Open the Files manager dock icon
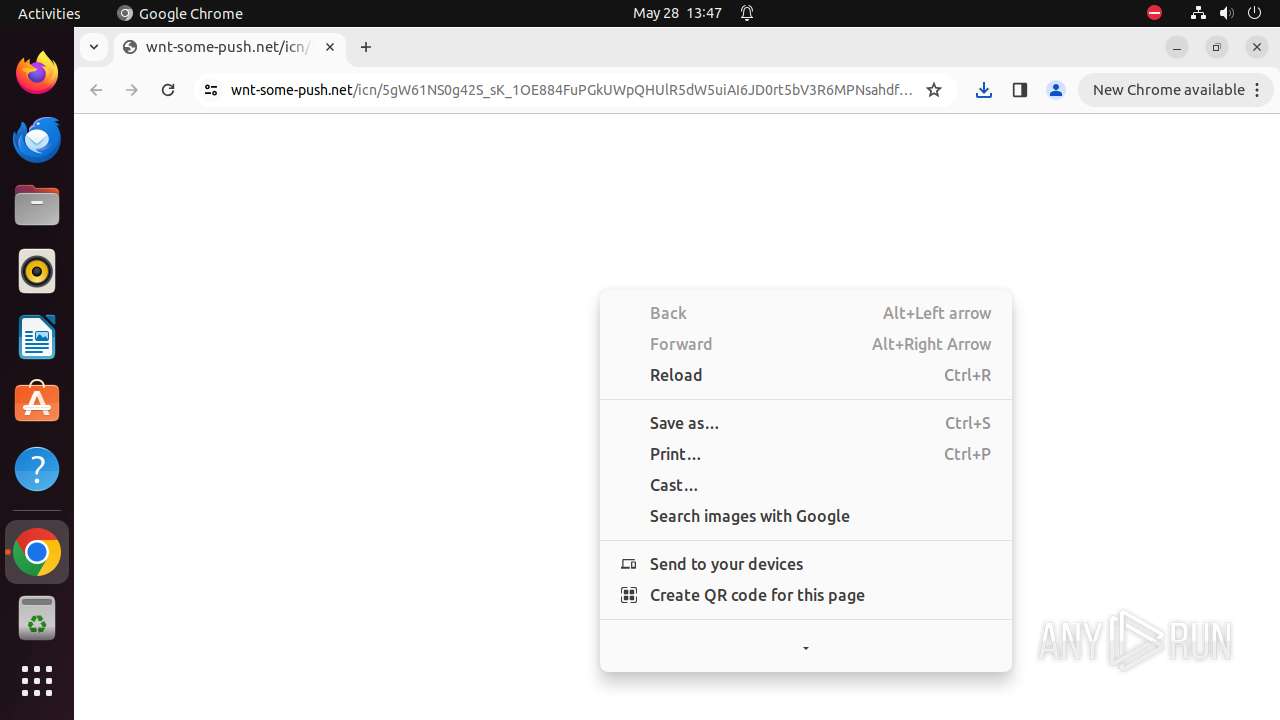 [37, 205]
